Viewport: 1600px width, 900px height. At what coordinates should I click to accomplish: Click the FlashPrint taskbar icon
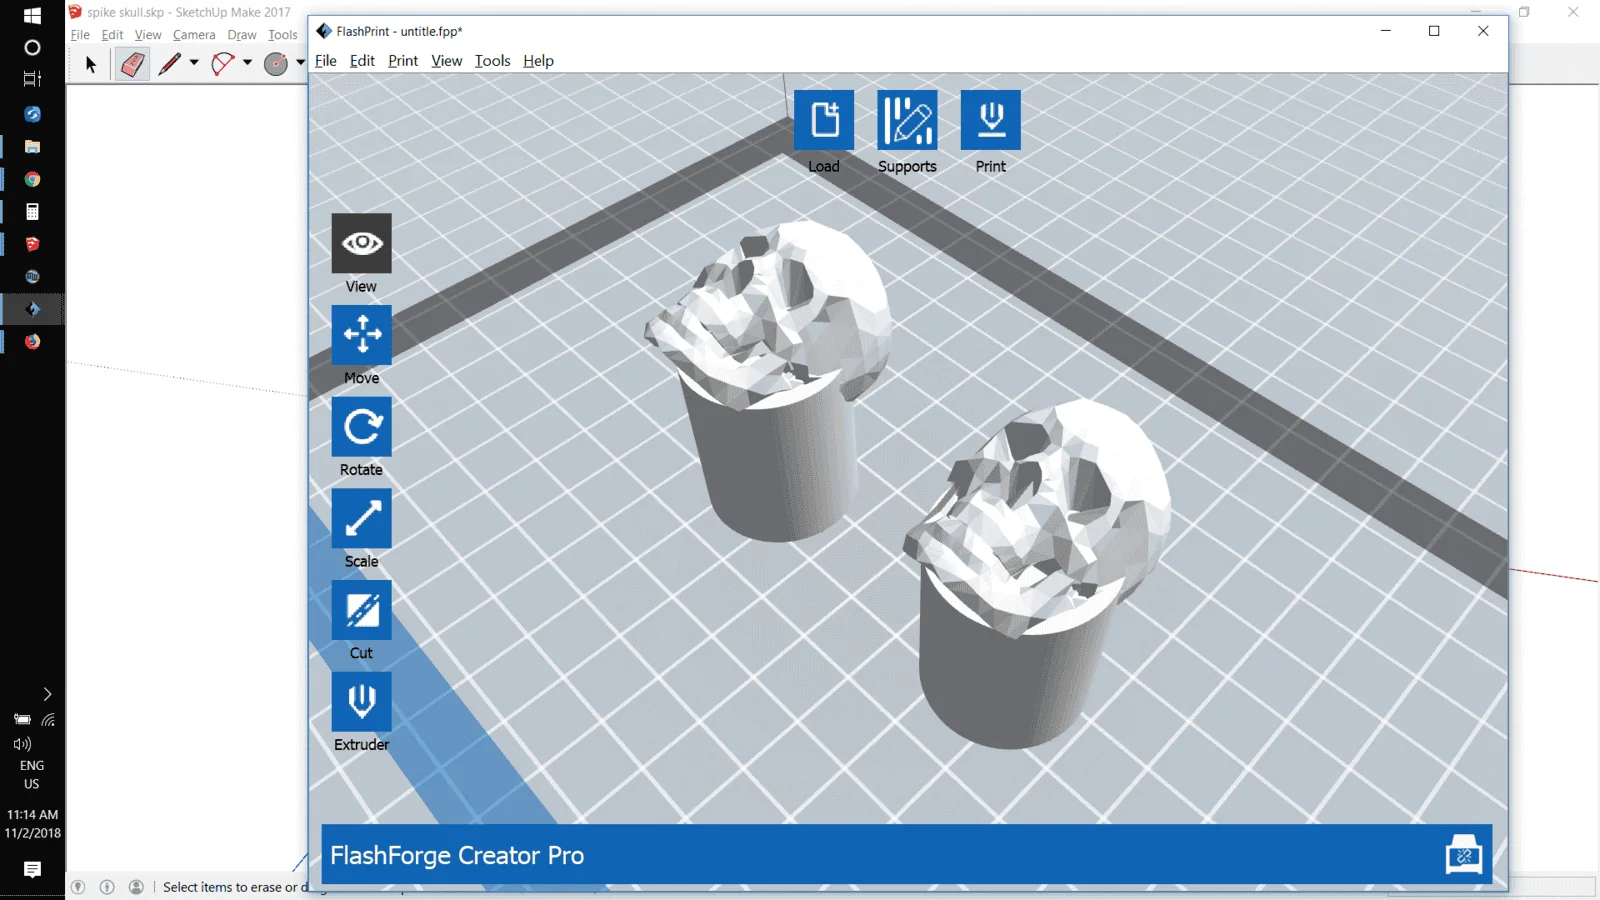click(32, 309)
